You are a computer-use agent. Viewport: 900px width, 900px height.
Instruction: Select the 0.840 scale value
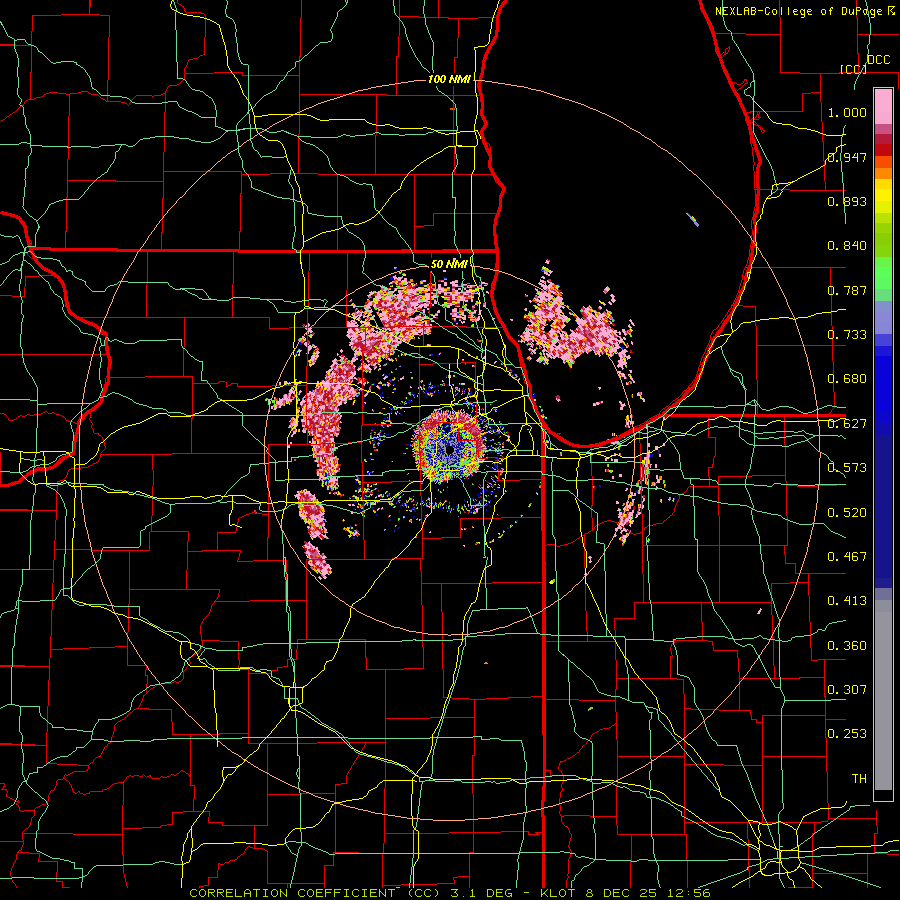point(847,246)
